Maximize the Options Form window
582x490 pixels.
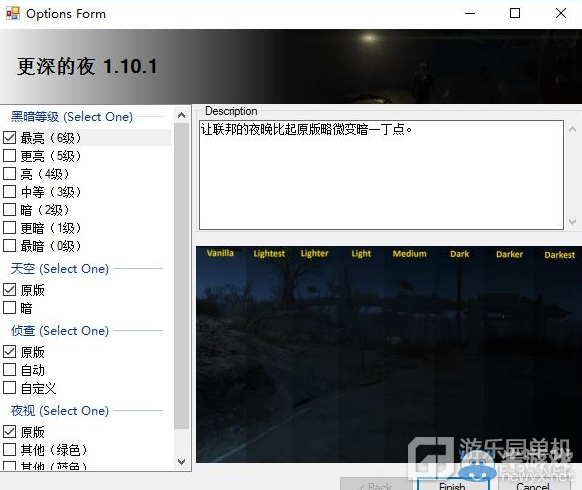515,13
